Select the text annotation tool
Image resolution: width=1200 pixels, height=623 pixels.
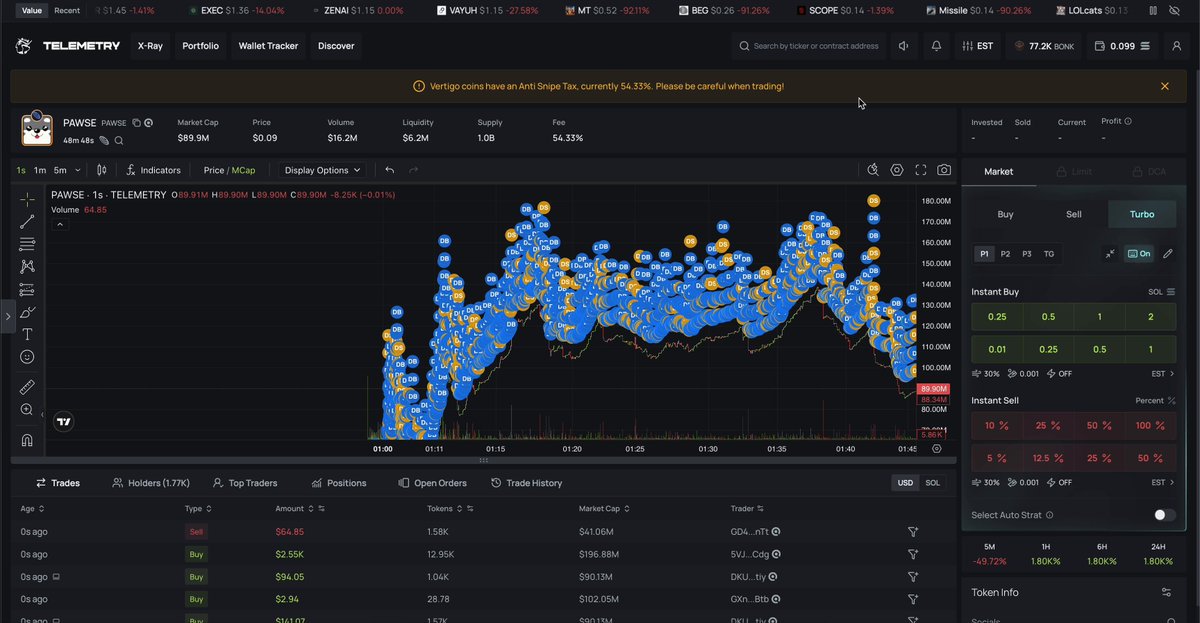[x=27, y=334]
